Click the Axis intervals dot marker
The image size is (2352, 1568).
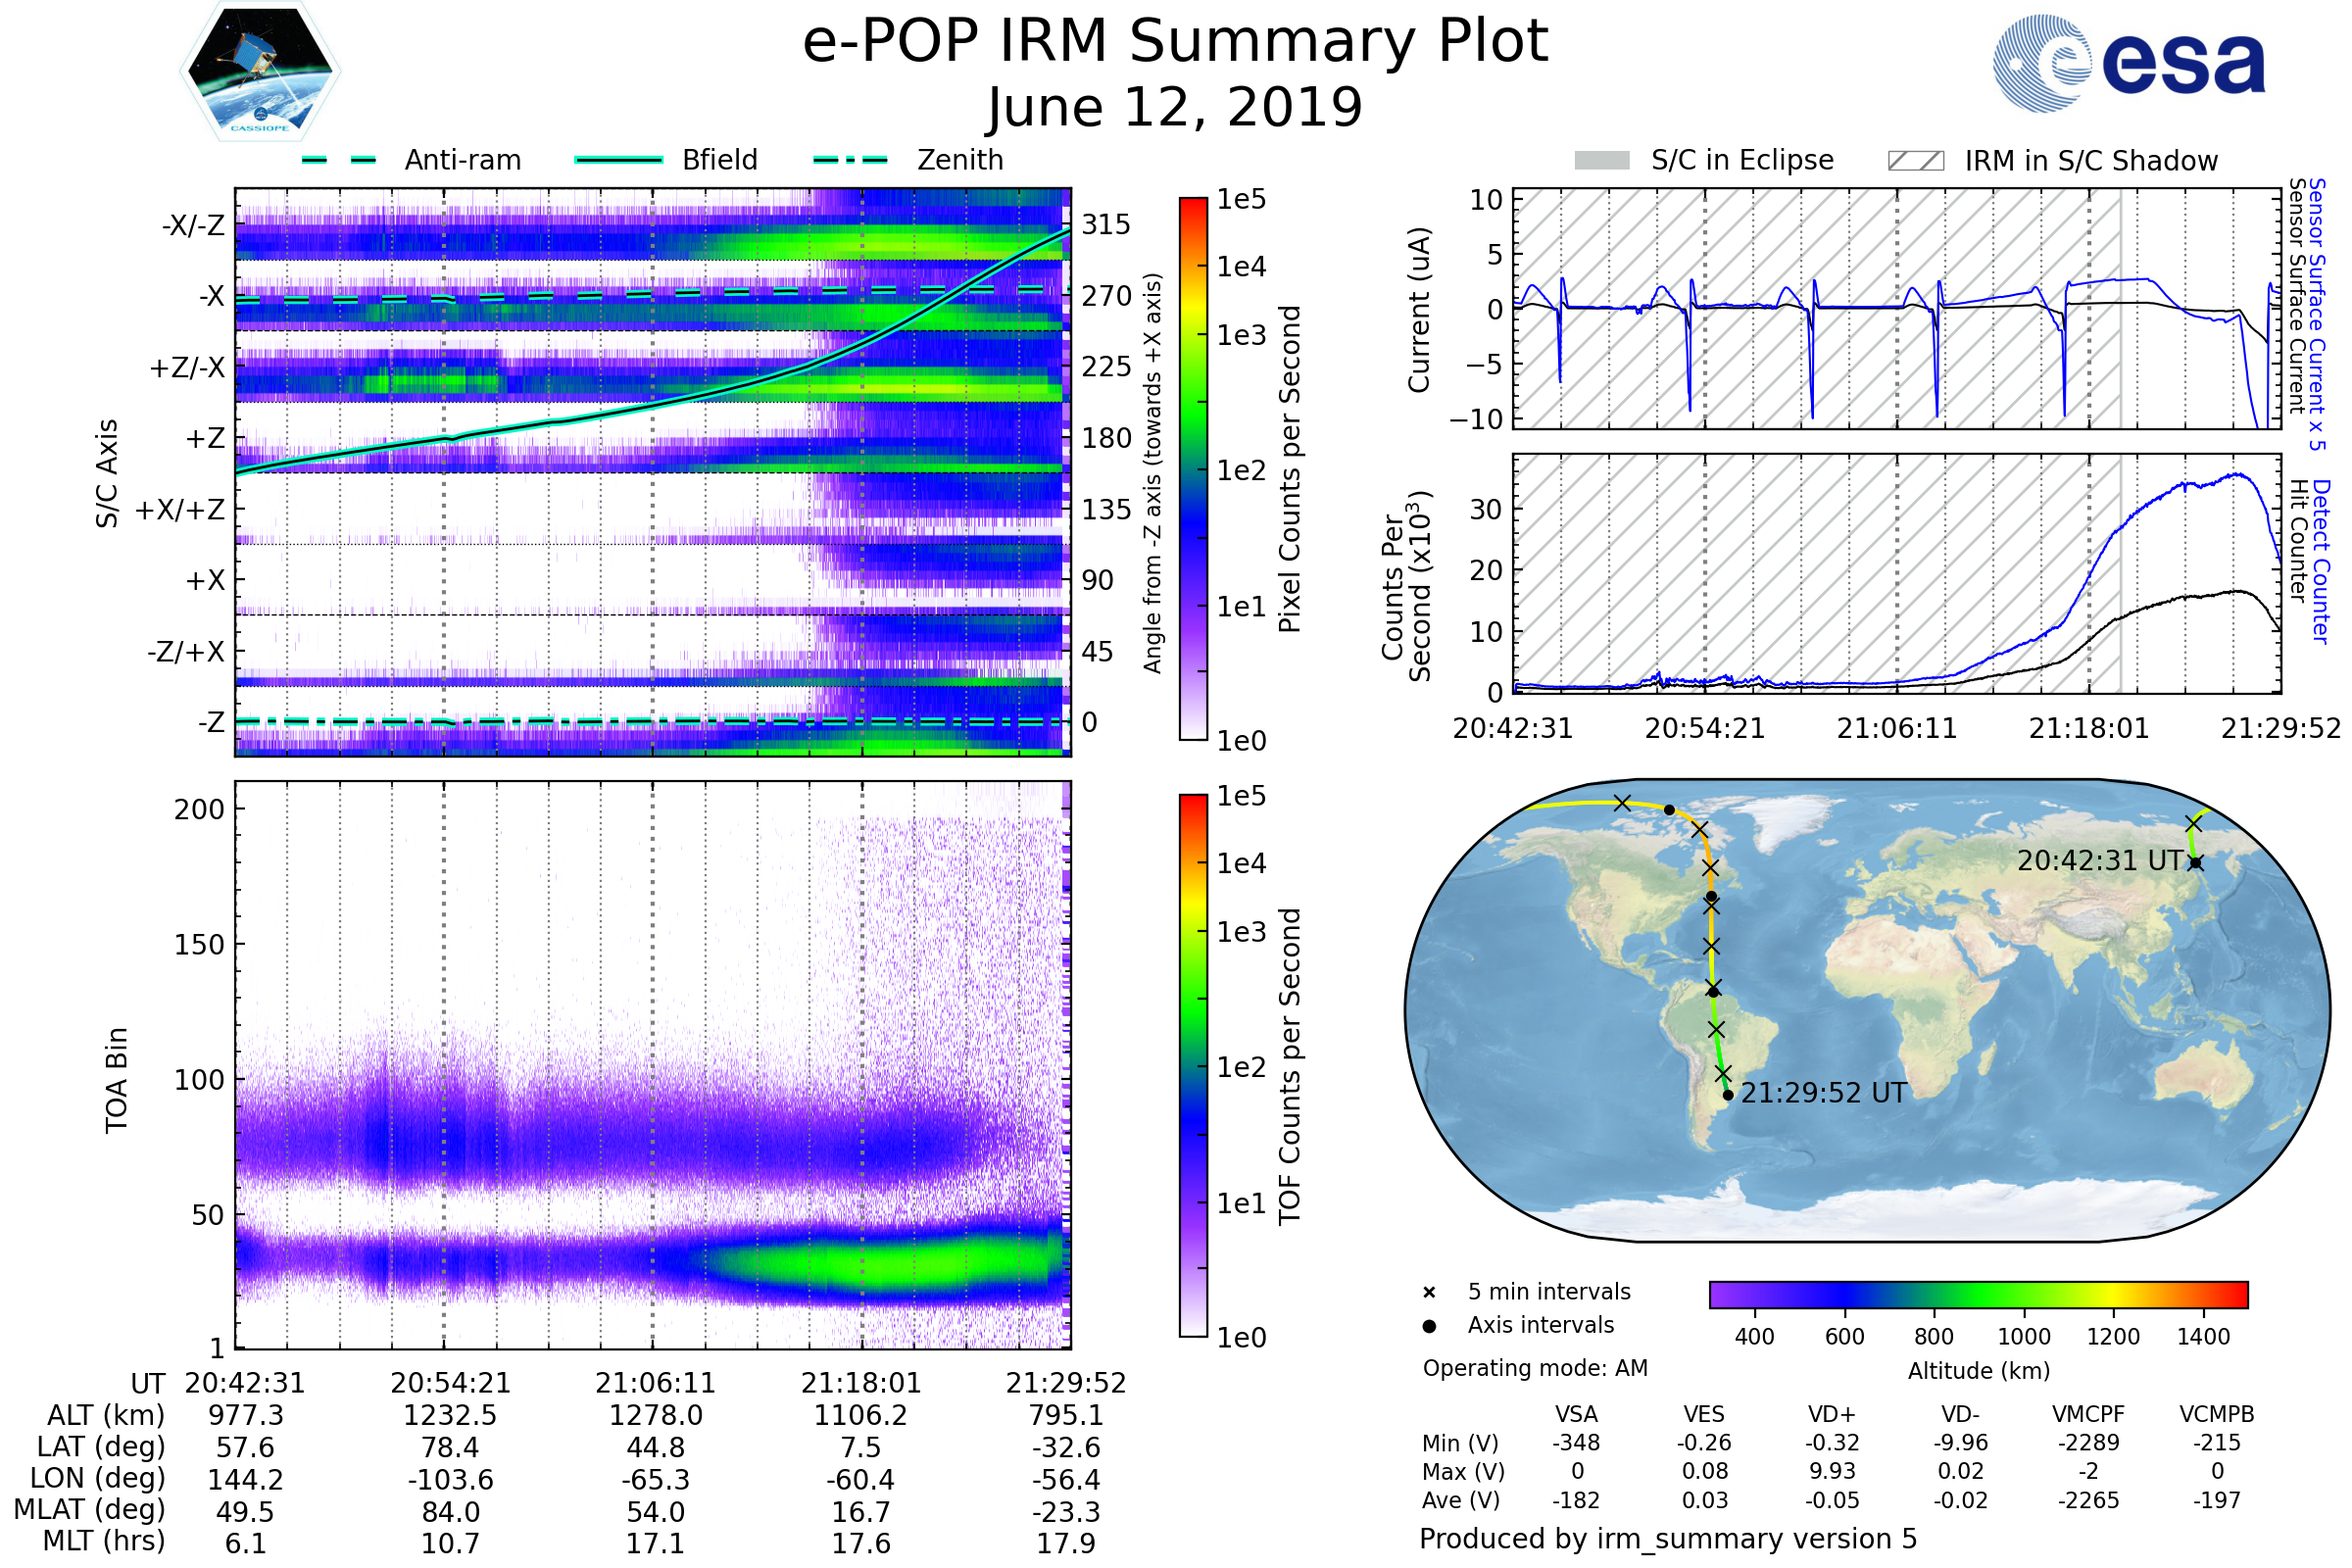pos(1429,1326)
